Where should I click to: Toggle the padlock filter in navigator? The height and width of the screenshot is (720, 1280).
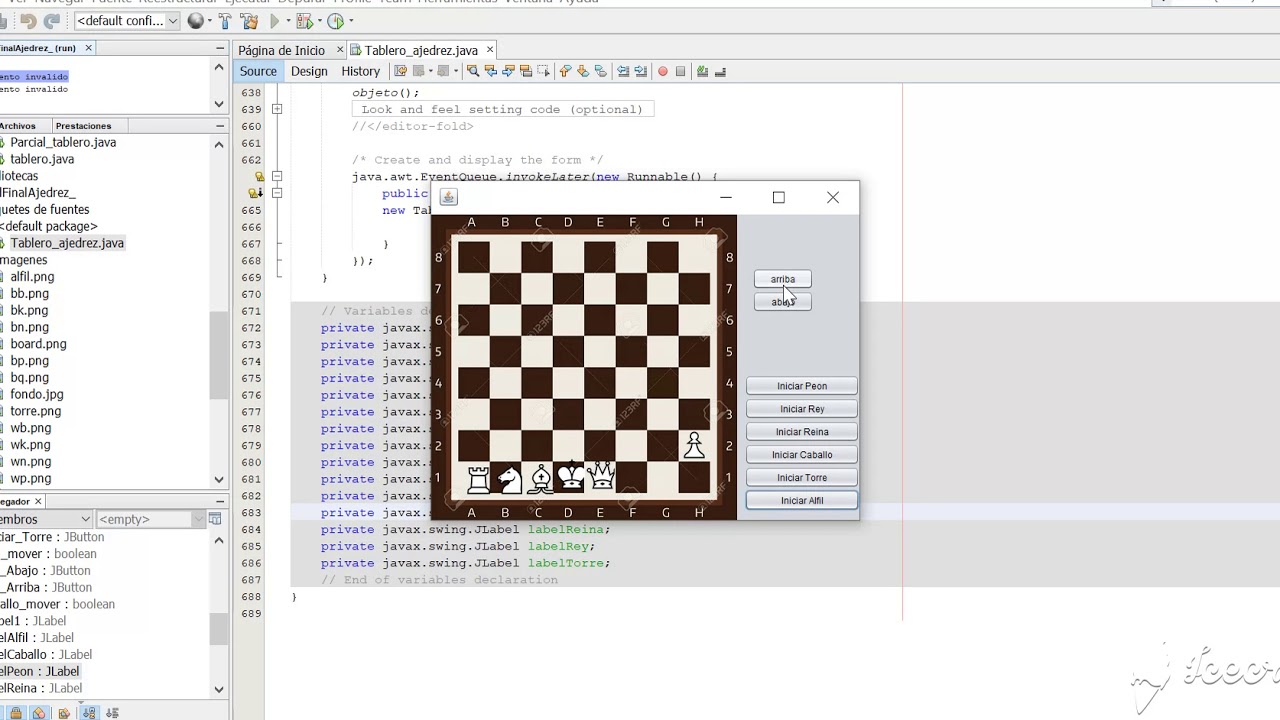click(x=16, y=713)
